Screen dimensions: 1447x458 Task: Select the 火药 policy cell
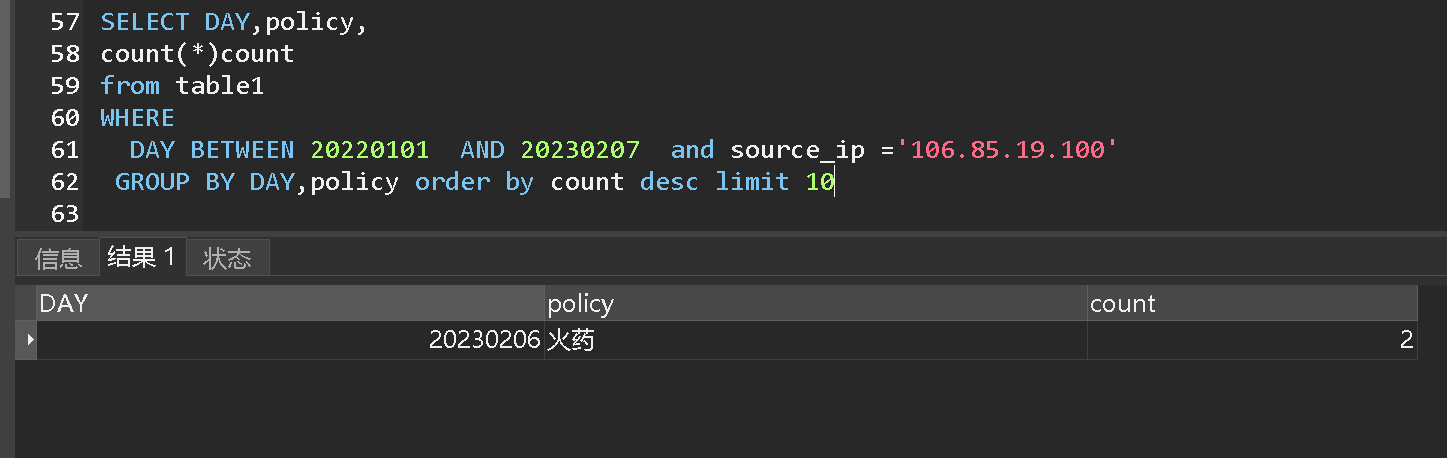[816, 340]
